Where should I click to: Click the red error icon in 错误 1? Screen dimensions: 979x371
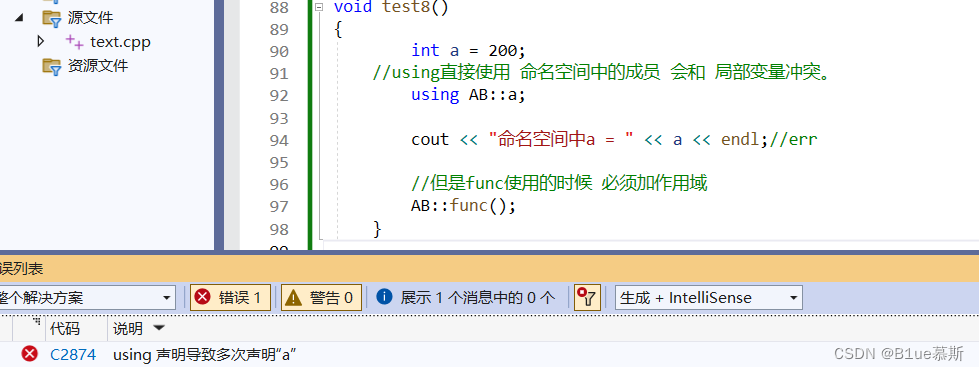tap(202, 297)
